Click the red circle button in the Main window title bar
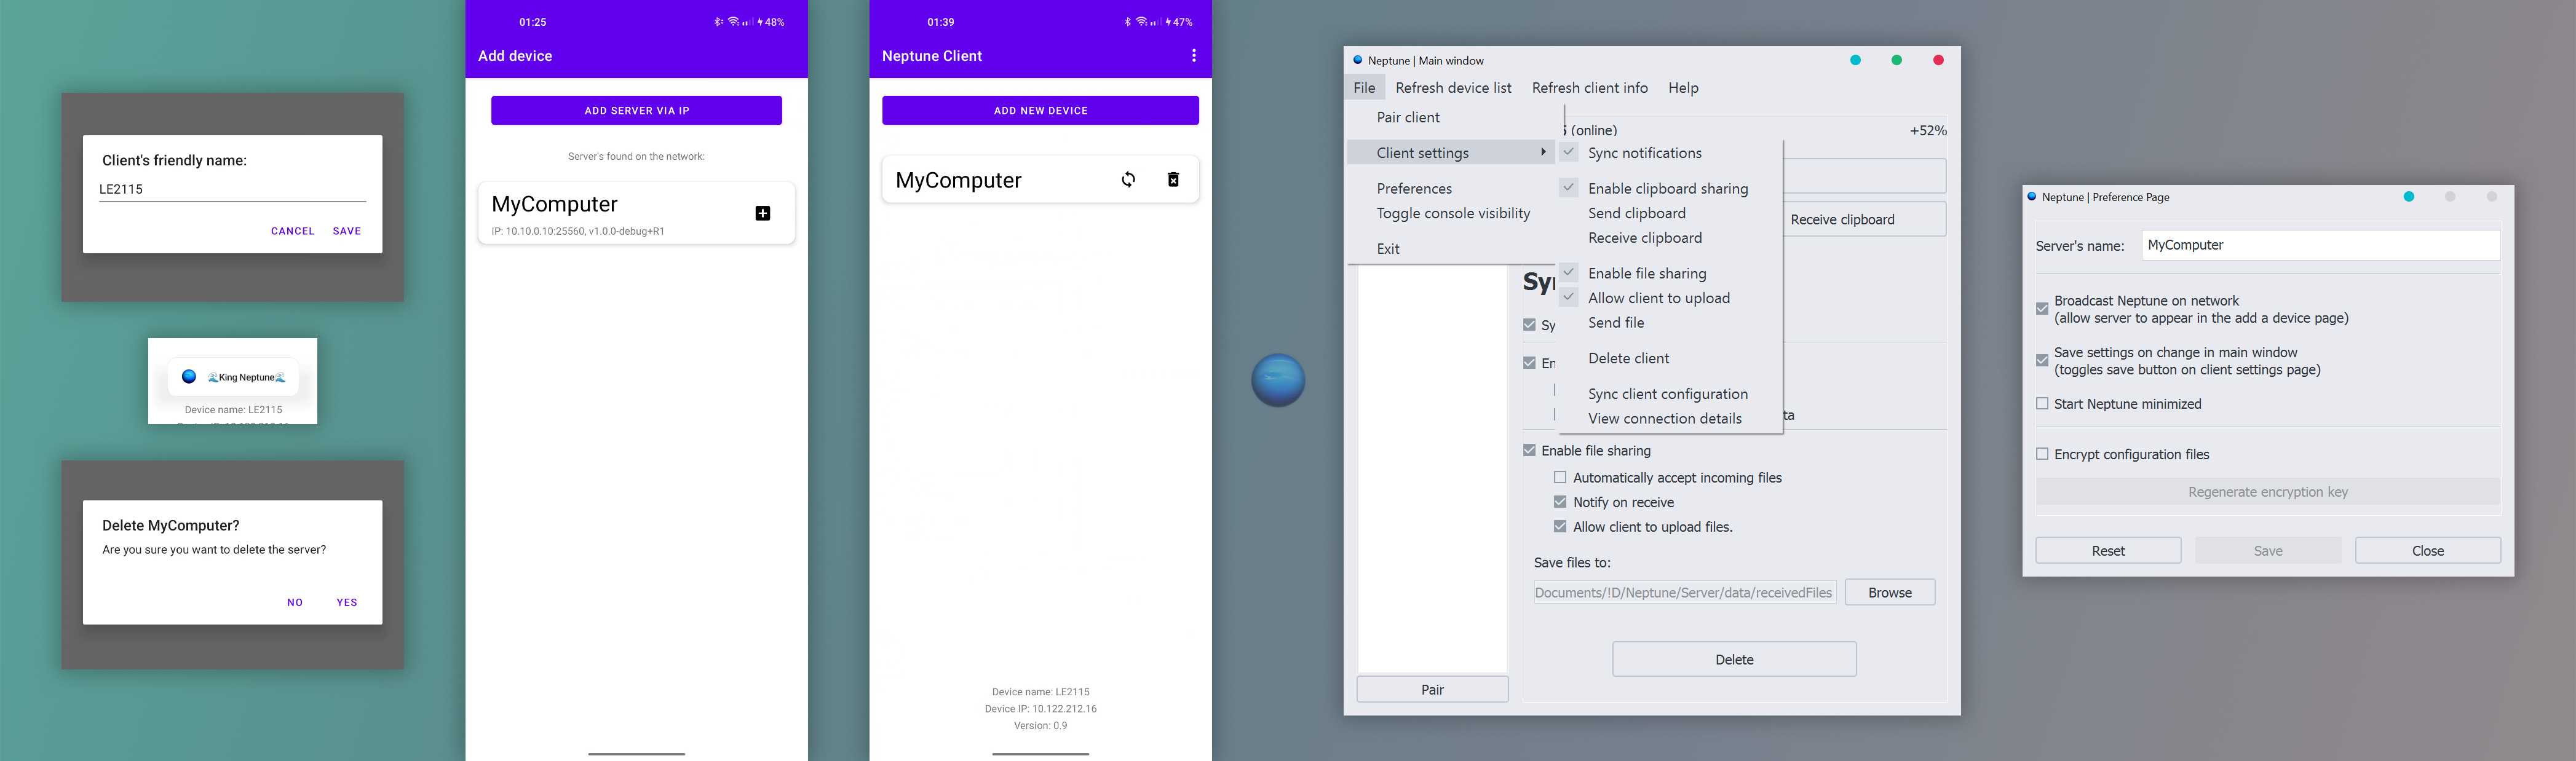Image resolution: width=2576 pixels, height=761 pixels. coord(1938,60)
